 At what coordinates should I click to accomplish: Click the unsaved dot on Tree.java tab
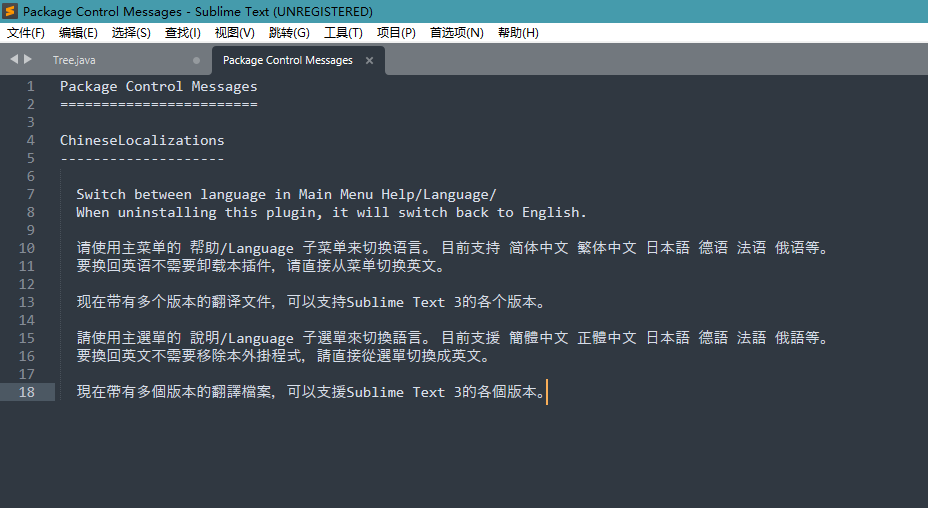coord(196,60)
